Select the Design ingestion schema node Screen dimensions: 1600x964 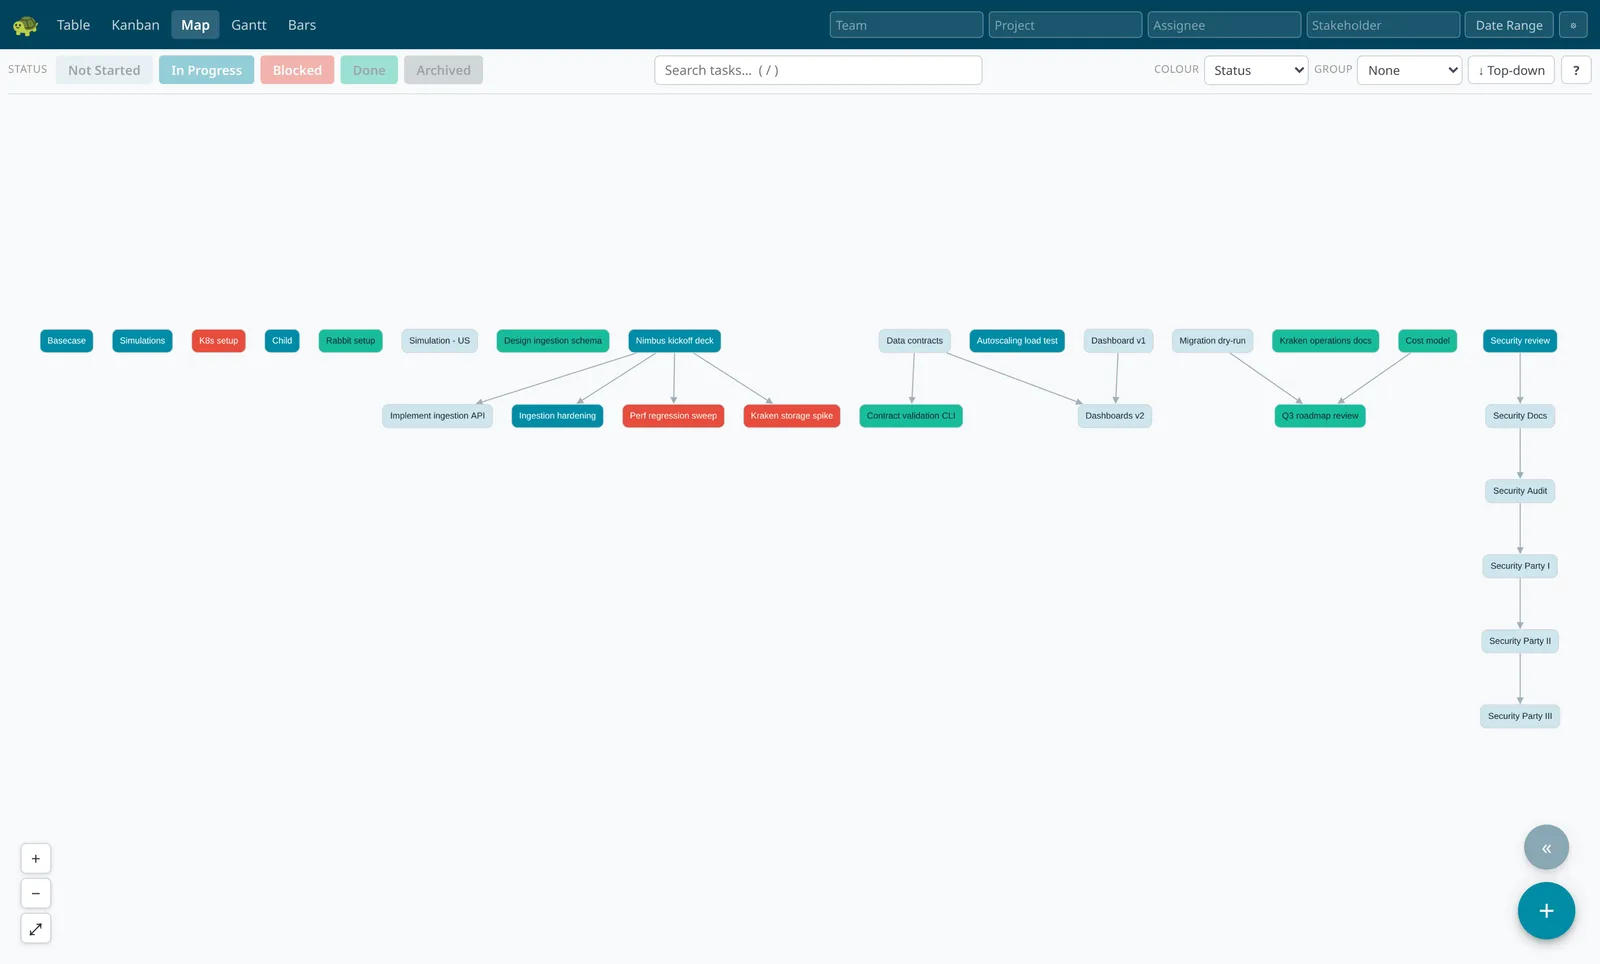(553, 341)
